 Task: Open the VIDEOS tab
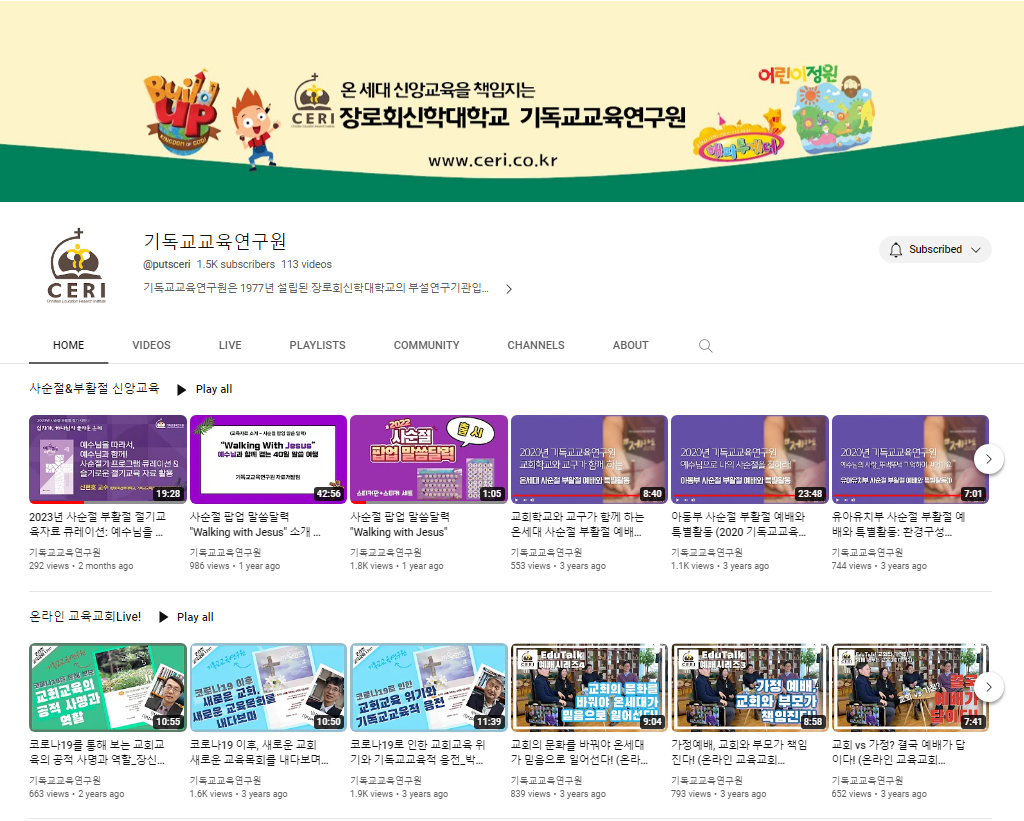152,345
